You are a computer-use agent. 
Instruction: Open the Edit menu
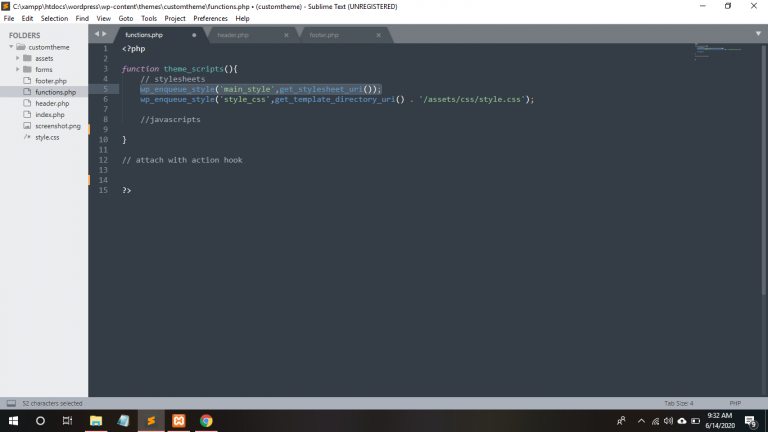coord(27,19)
